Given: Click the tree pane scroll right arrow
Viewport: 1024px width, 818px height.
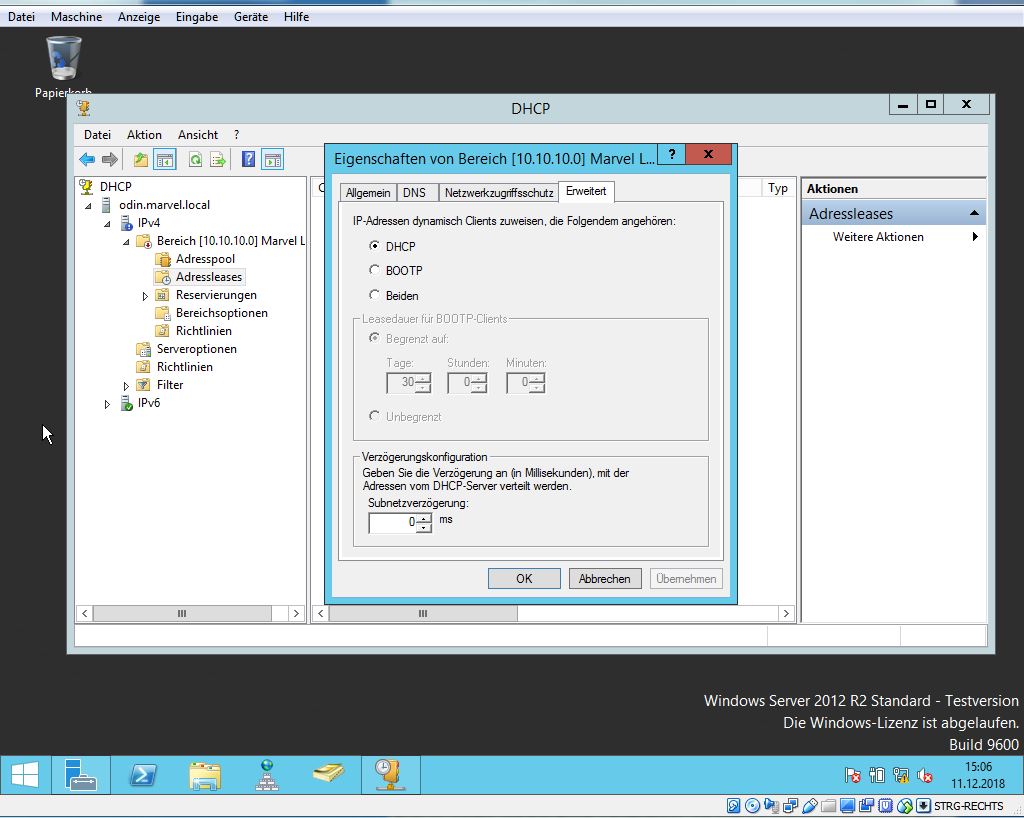Looking at the screenshot, I should 296,614.
